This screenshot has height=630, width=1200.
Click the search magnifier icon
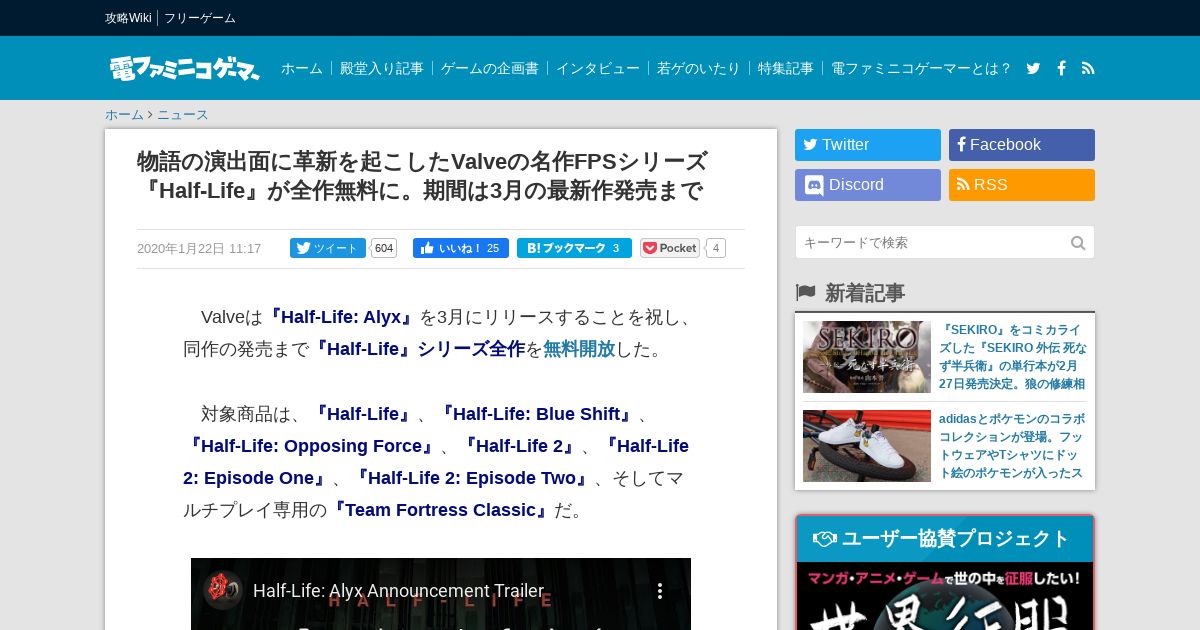[x=1078, y=243]
